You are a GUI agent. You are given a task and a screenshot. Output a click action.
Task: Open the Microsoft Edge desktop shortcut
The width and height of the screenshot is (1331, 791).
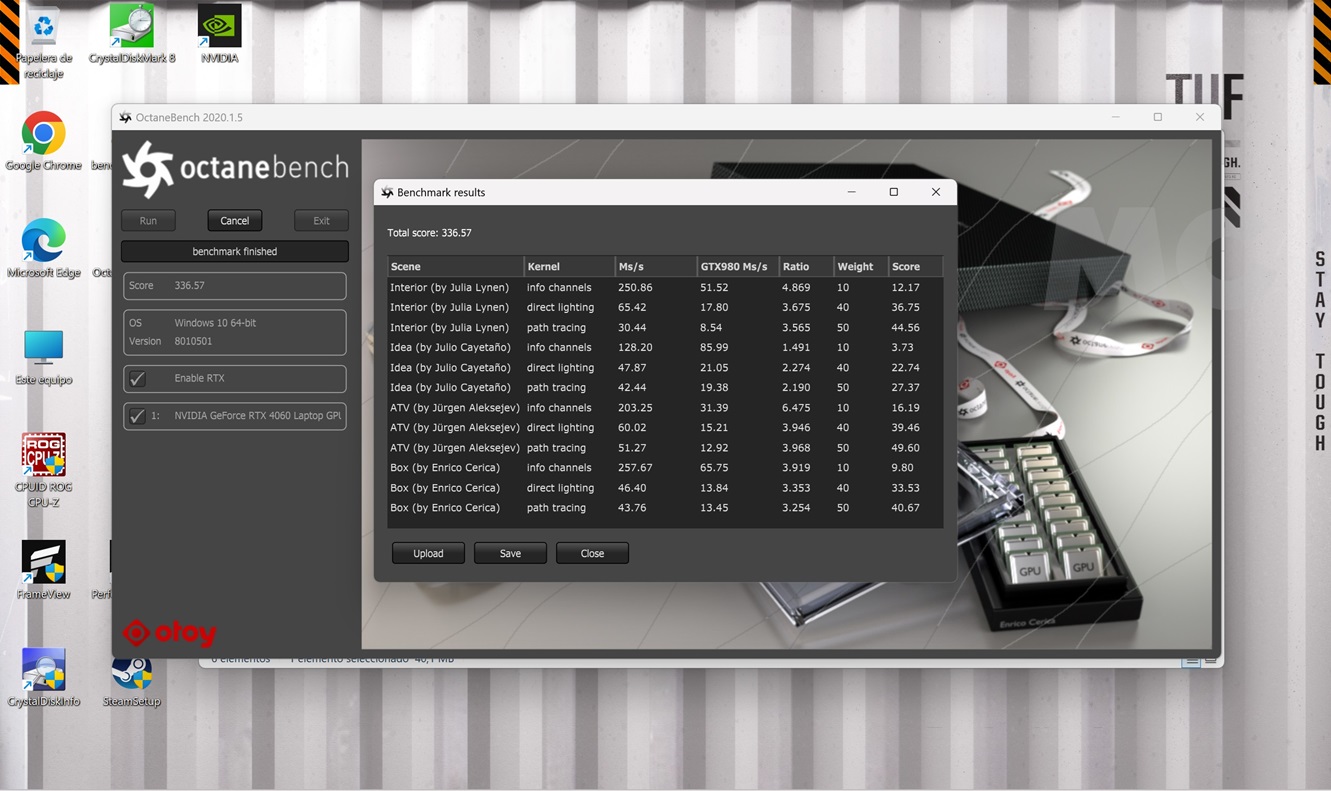[x=43, y=241]
